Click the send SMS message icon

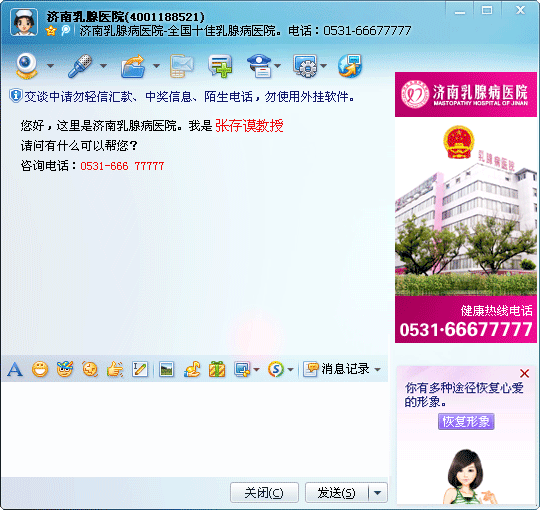(x=181, y=66)
